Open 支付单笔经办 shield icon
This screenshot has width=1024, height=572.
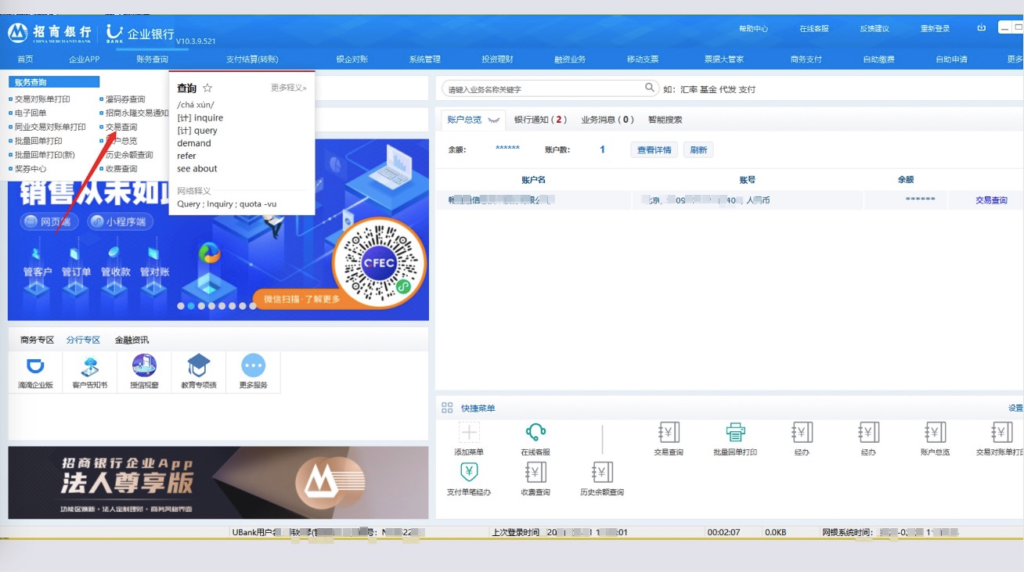[469, 472]
